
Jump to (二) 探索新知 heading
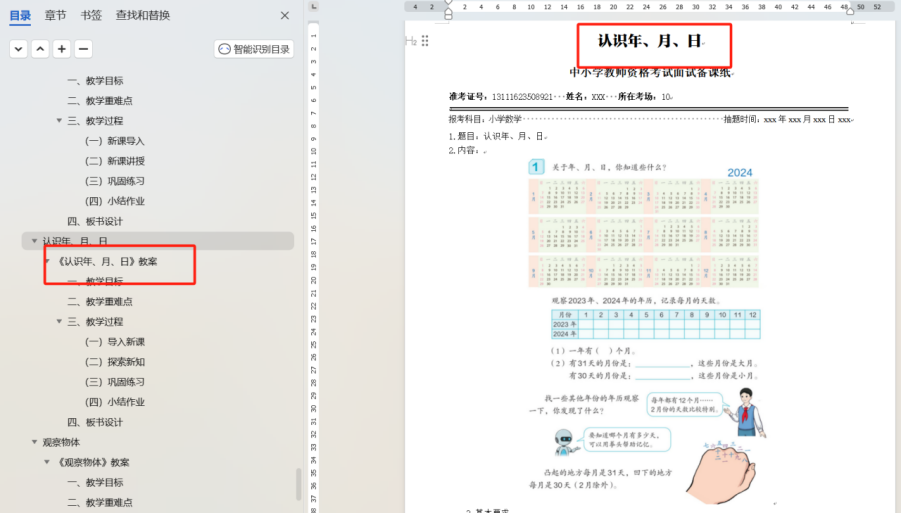click(x=114, y=362)
